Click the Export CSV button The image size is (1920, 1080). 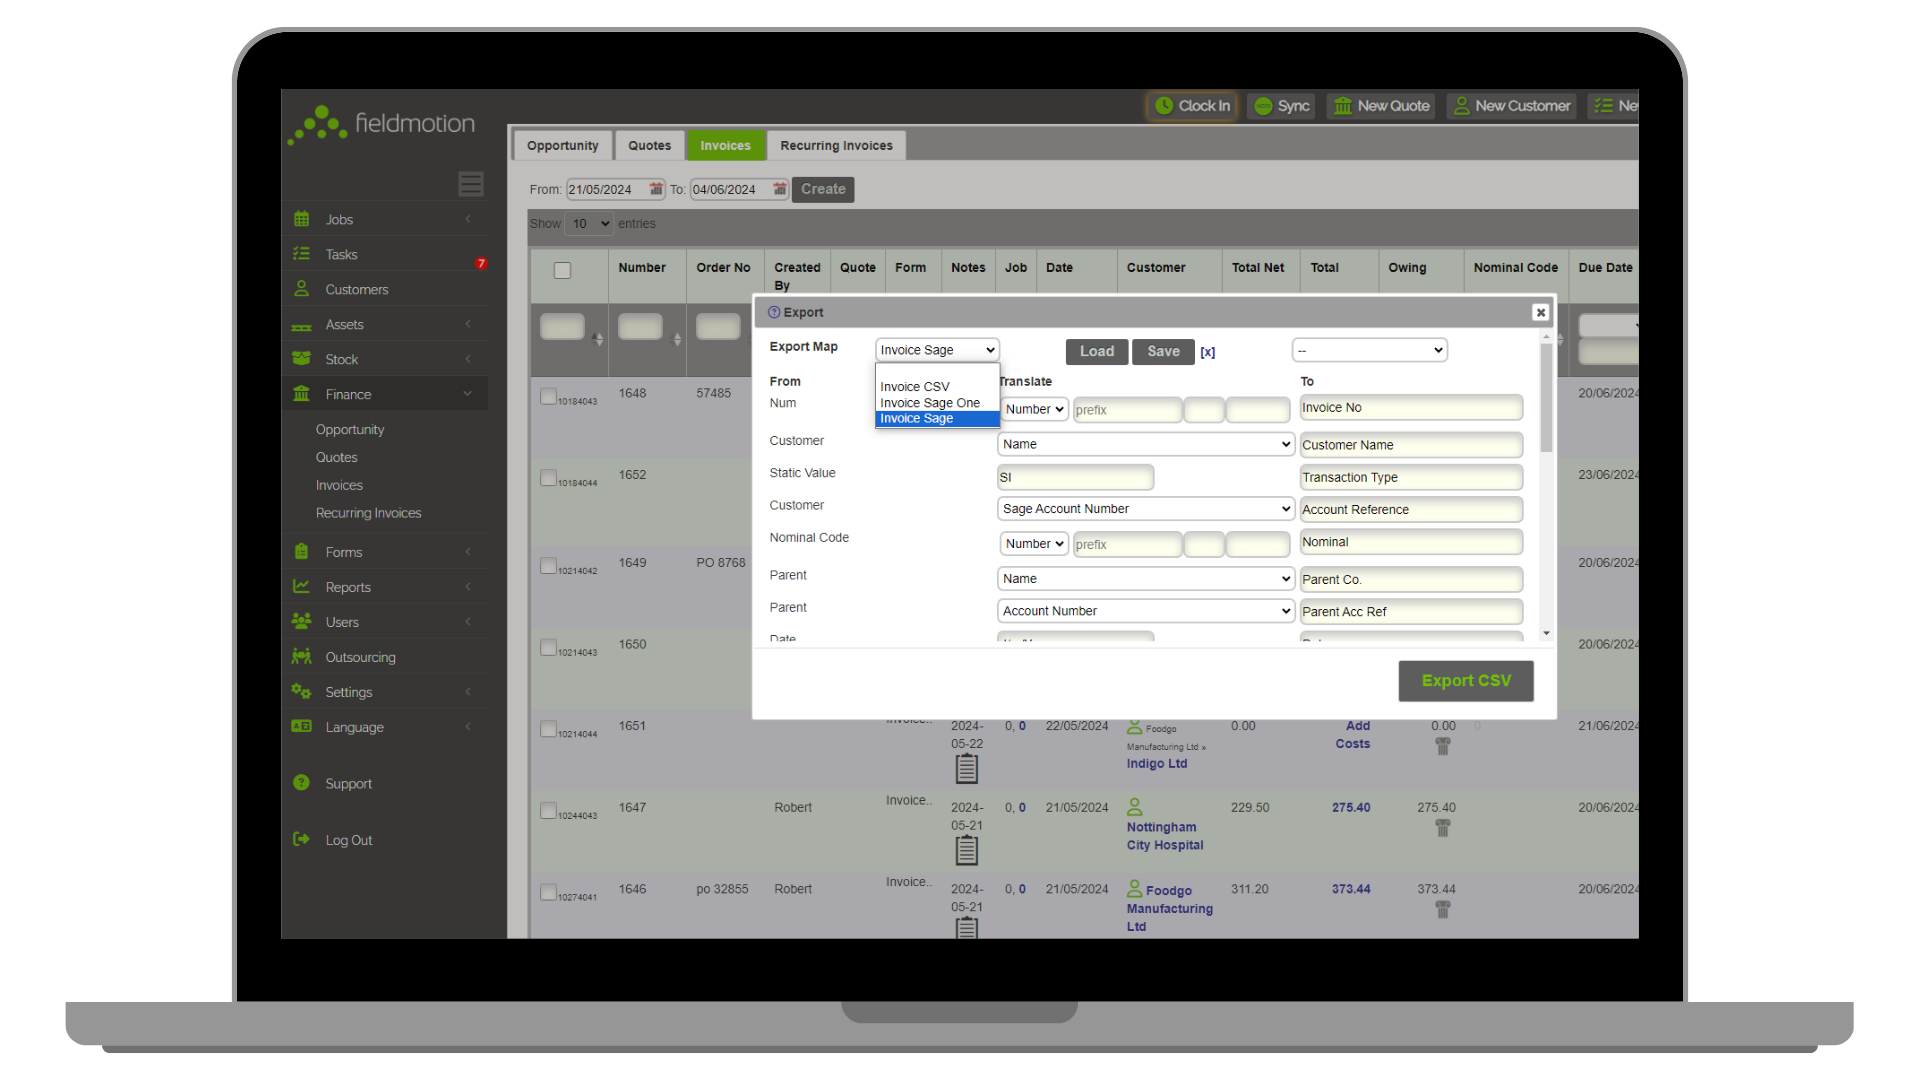coord(1465,680)
